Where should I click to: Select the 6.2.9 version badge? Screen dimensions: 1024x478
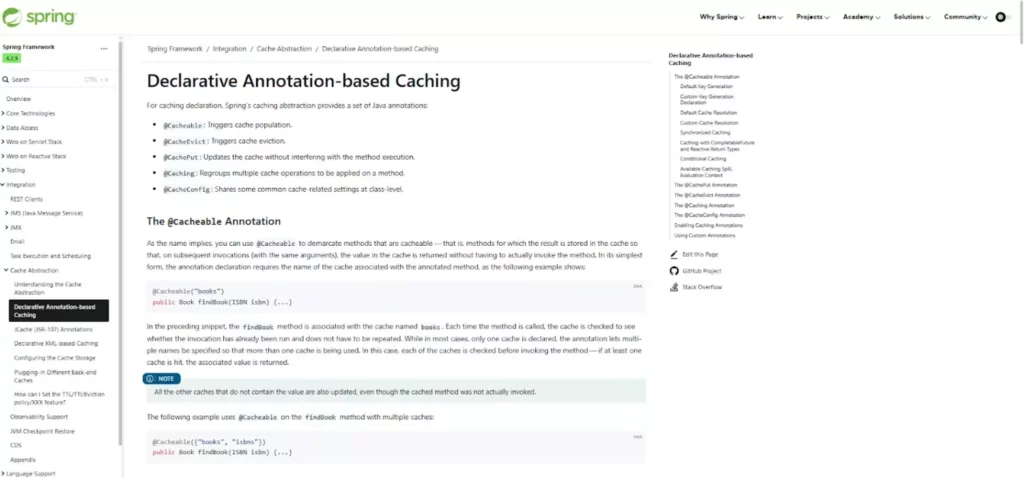[x=12, y=58]
